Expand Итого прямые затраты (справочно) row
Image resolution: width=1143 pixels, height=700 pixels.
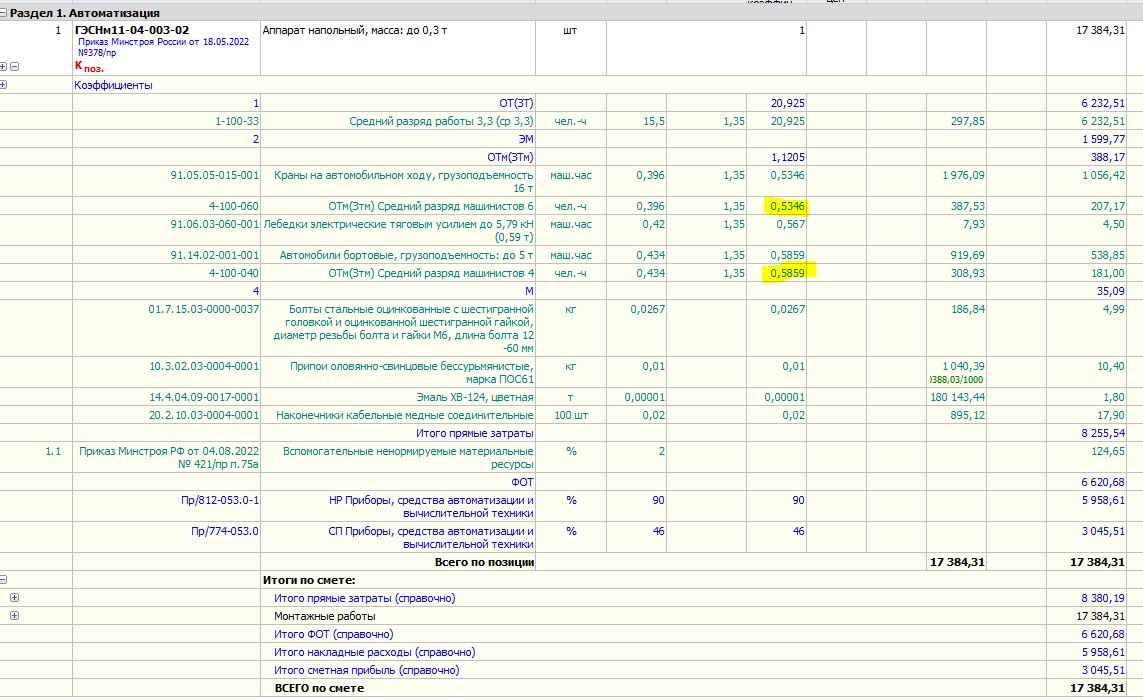pos(14,598)
